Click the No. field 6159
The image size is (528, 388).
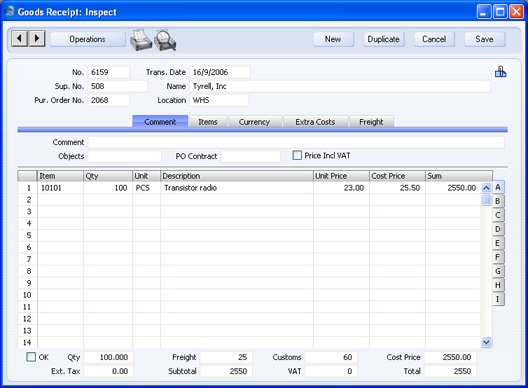click(x=109, y=72)
